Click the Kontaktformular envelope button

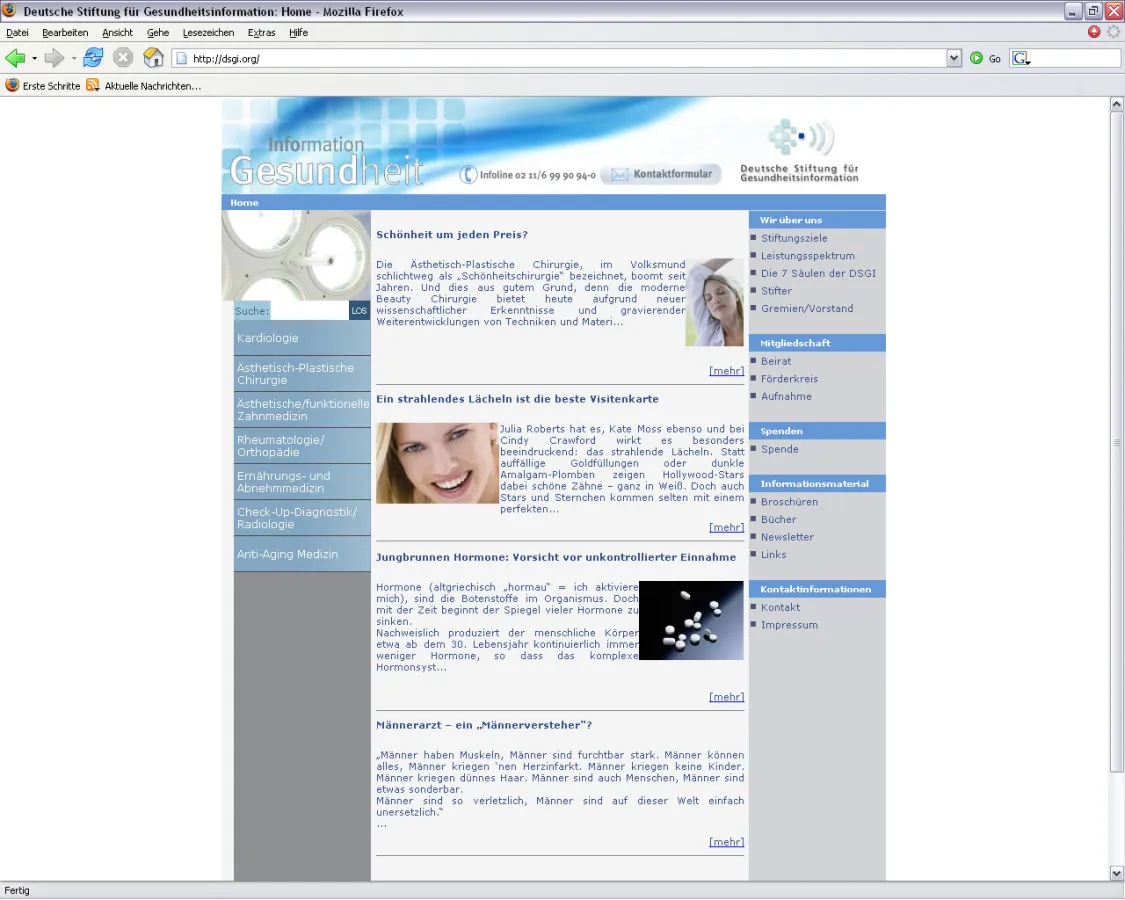point(661,175)
